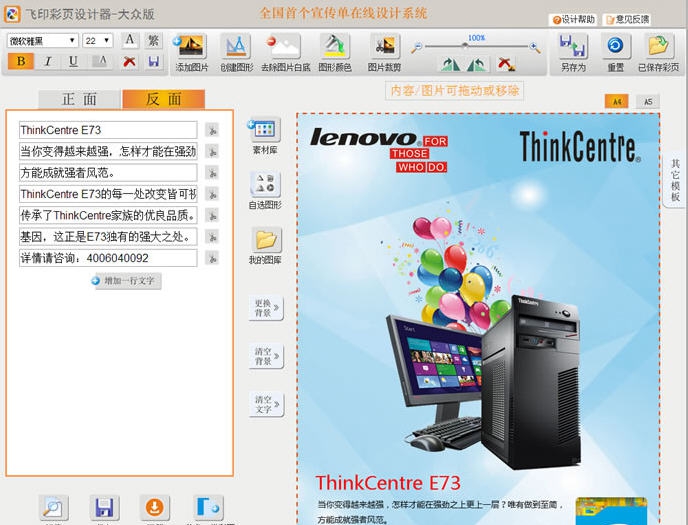This screenshot has width=688, height=525.
Task: Click the red X delete text icon
Action: (x=129, y=62)
